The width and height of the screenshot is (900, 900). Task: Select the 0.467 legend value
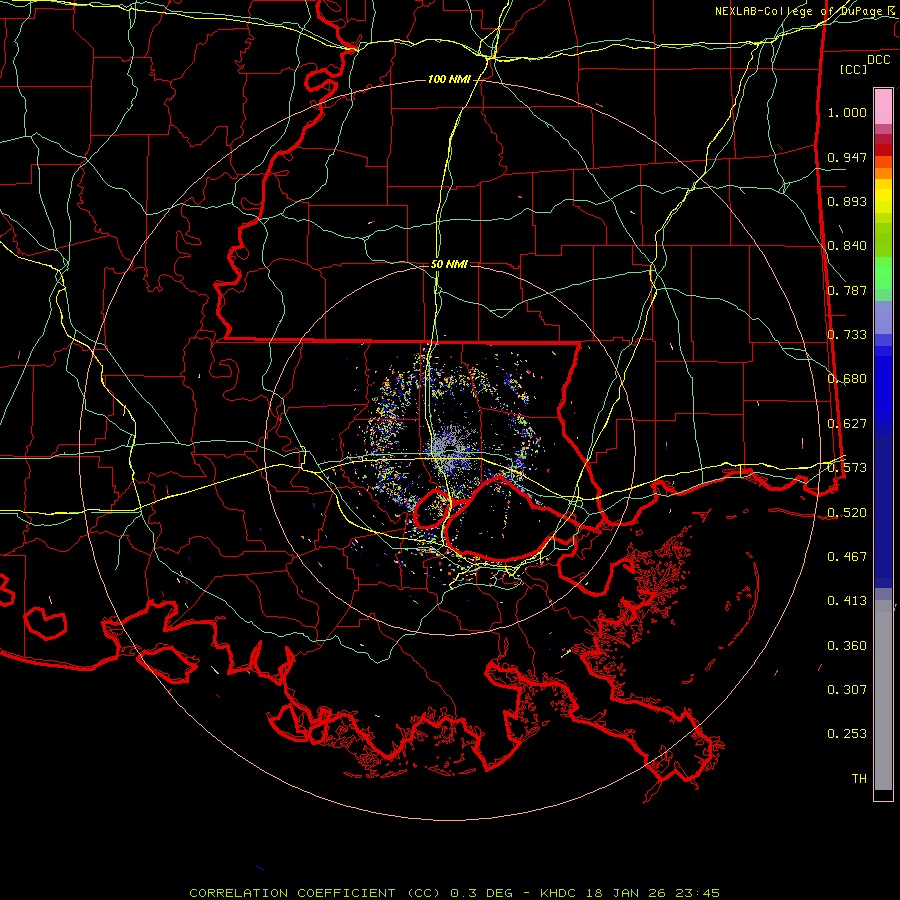coord(847,557)
